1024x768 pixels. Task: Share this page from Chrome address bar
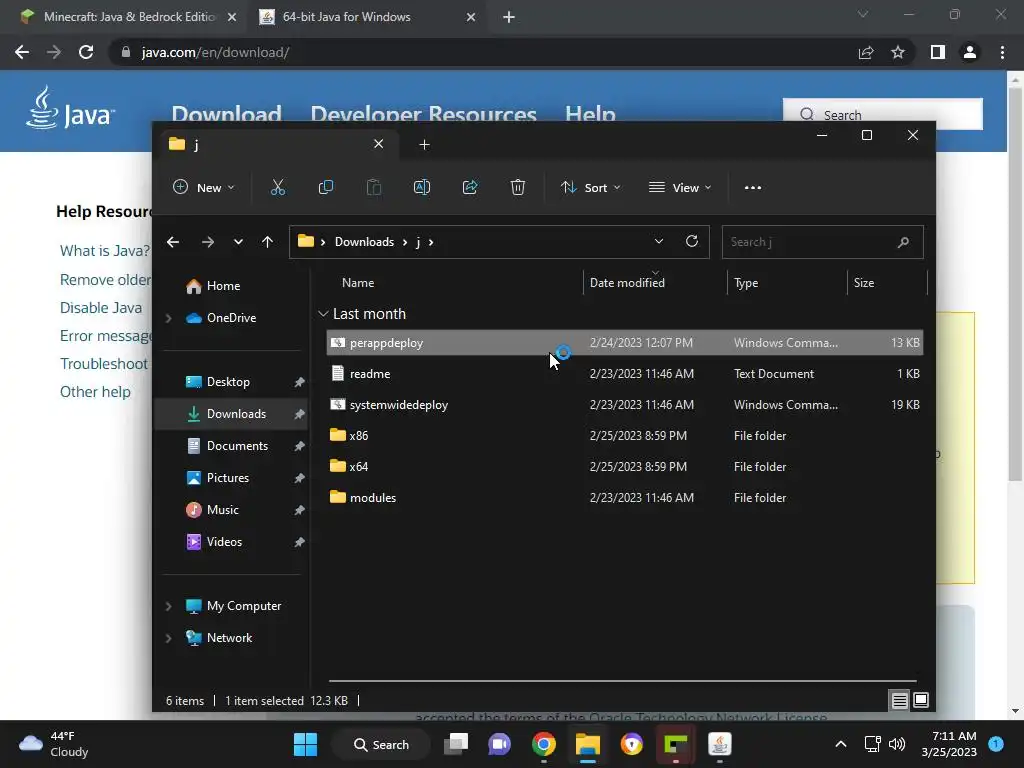pyautogui.click(x=866, y=52)
